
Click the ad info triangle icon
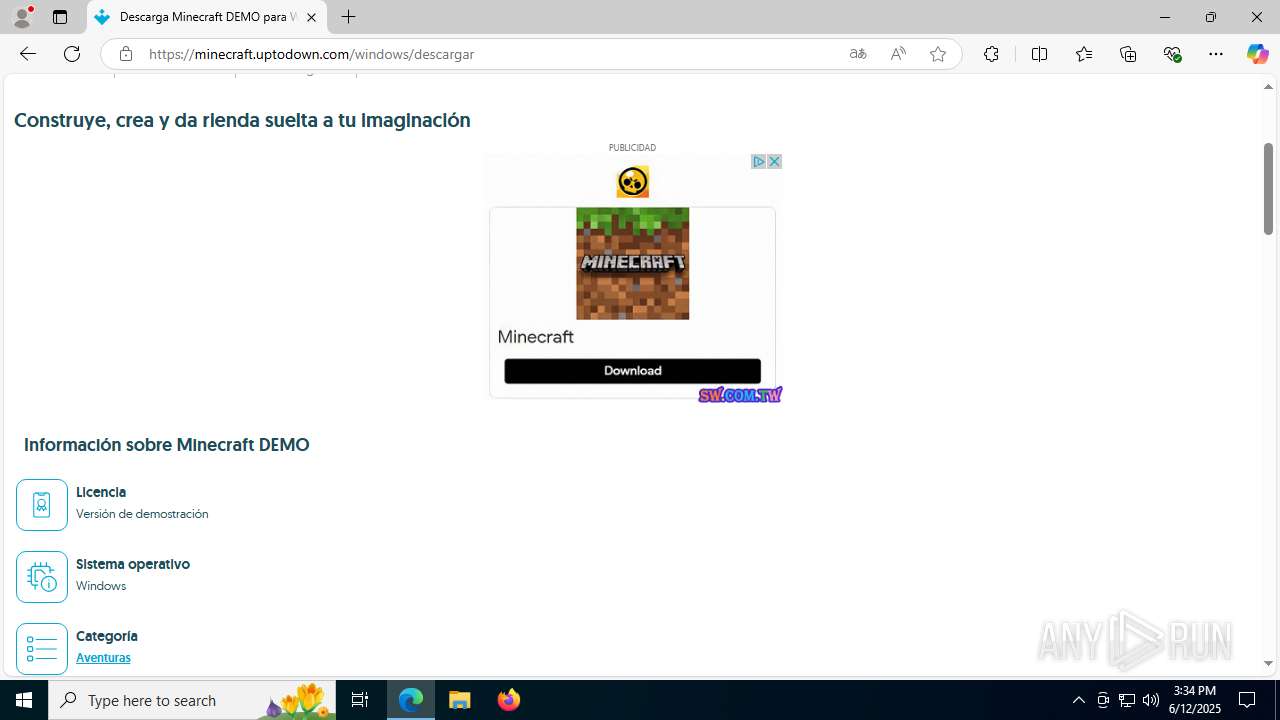(x=758, y=161)
